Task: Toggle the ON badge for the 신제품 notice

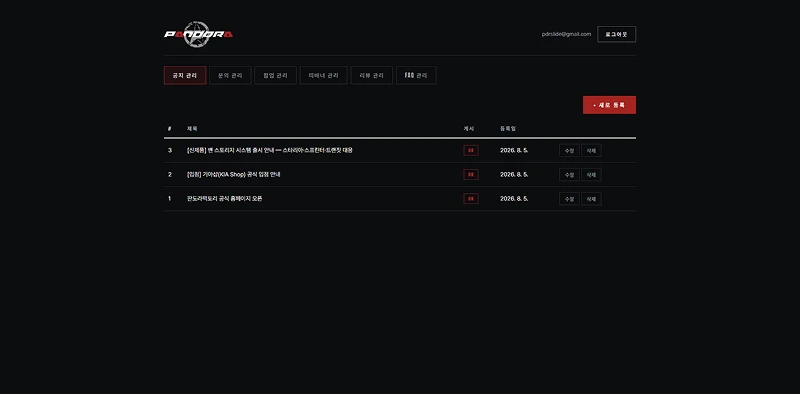Action: pyautogui.click(x=471, y=151)
